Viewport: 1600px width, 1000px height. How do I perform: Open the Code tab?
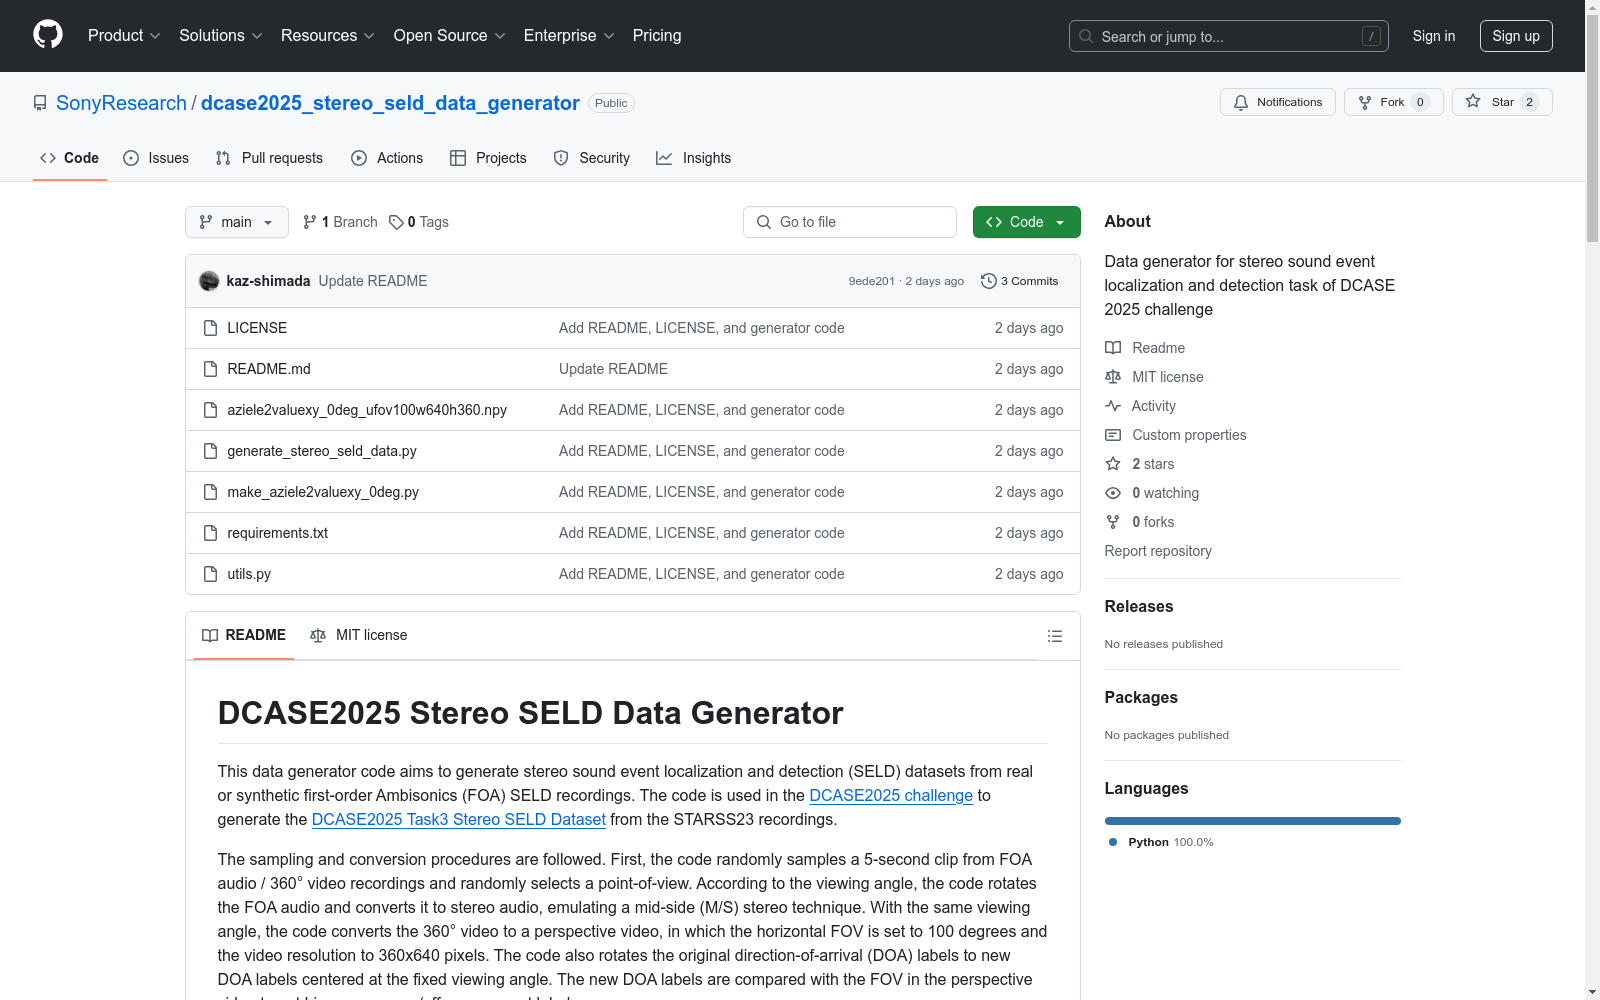point(70,158)
